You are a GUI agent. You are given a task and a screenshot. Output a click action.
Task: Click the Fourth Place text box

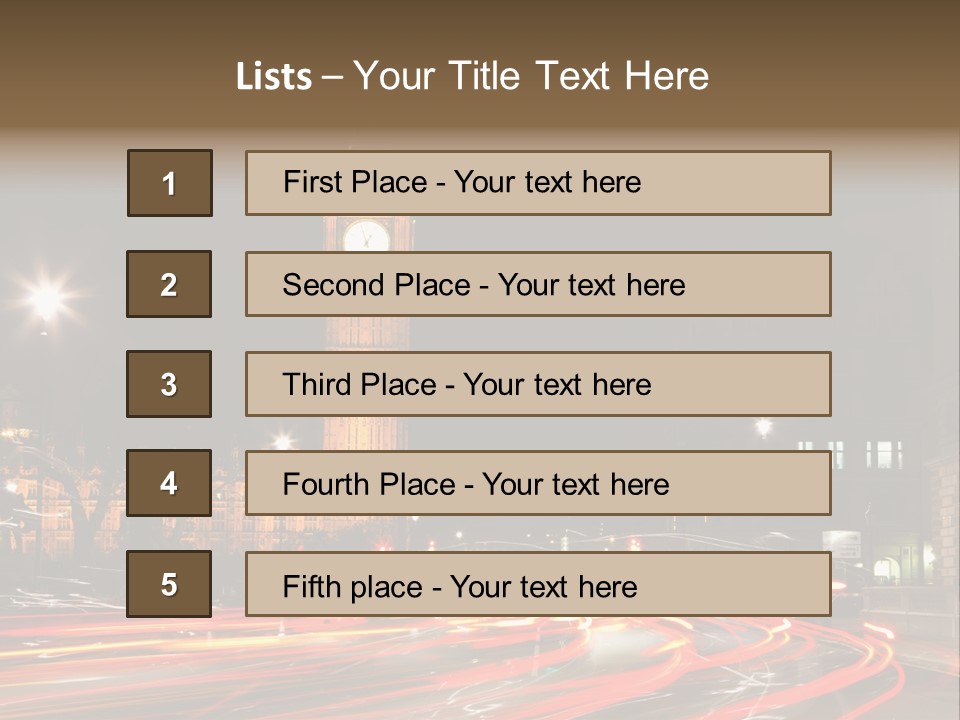tap(538, 483)
